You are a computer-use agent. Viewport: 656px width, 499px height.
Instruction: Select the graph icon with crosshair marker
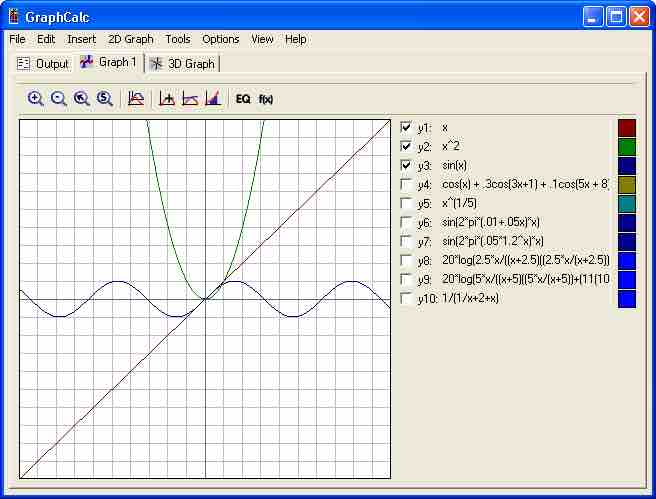[167, 99]
